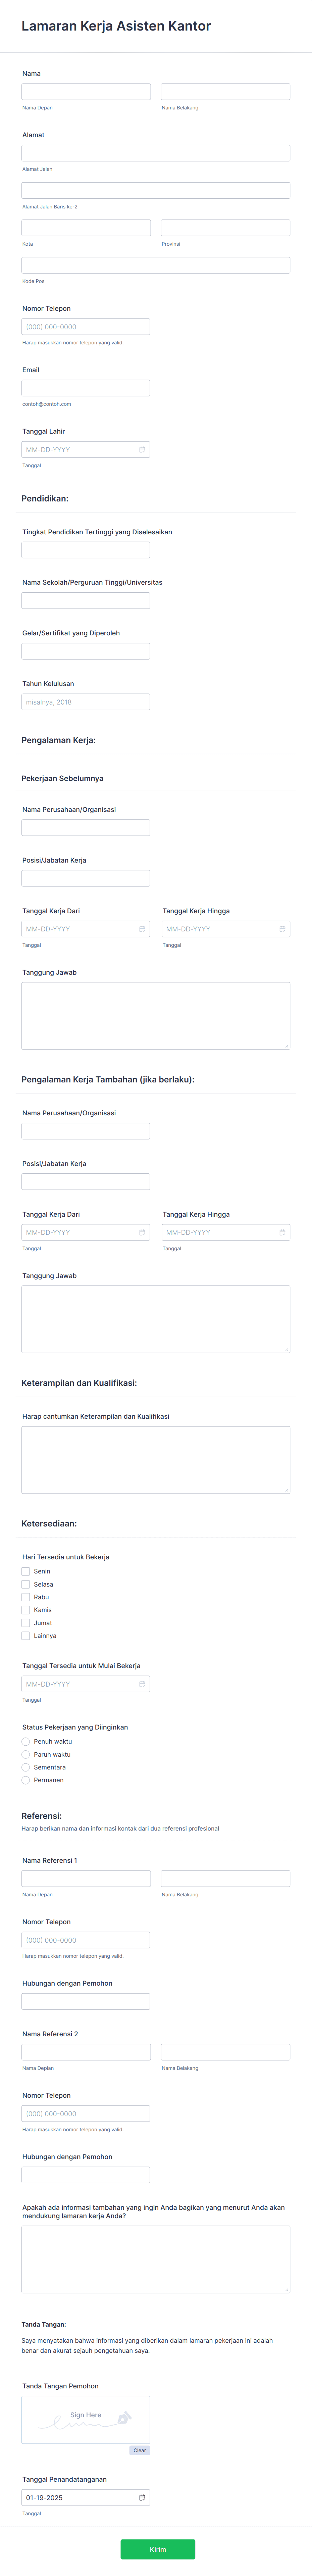Open calendar icon for Tanggal Lahir
Image resolution: width=312 pixels, height=2576 pixels.
(142, 450)
